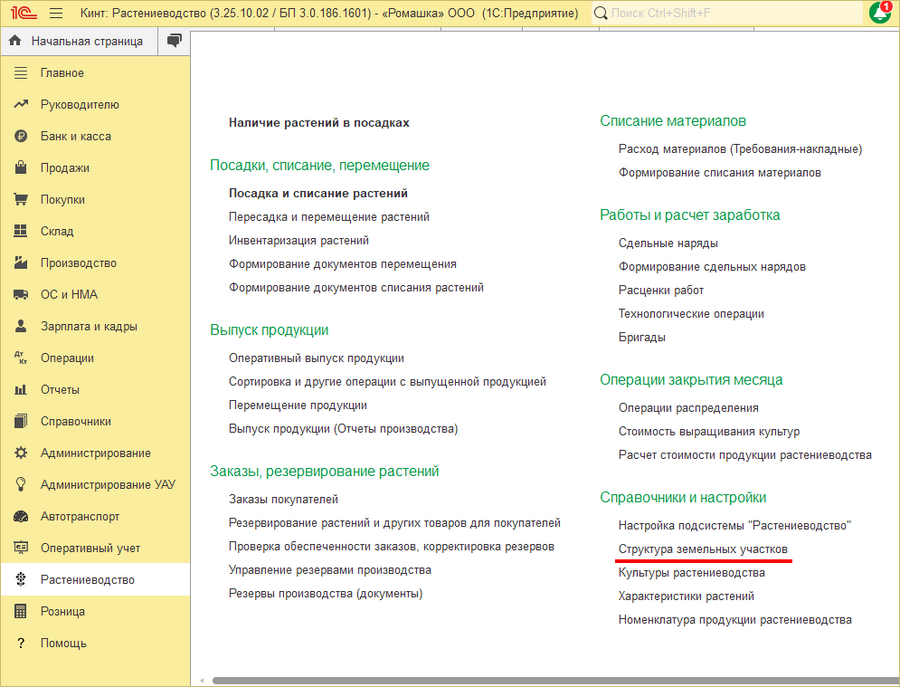The image size is (900, 687).
Task: Click the Справочники section icon
Action: coord(21,421)
